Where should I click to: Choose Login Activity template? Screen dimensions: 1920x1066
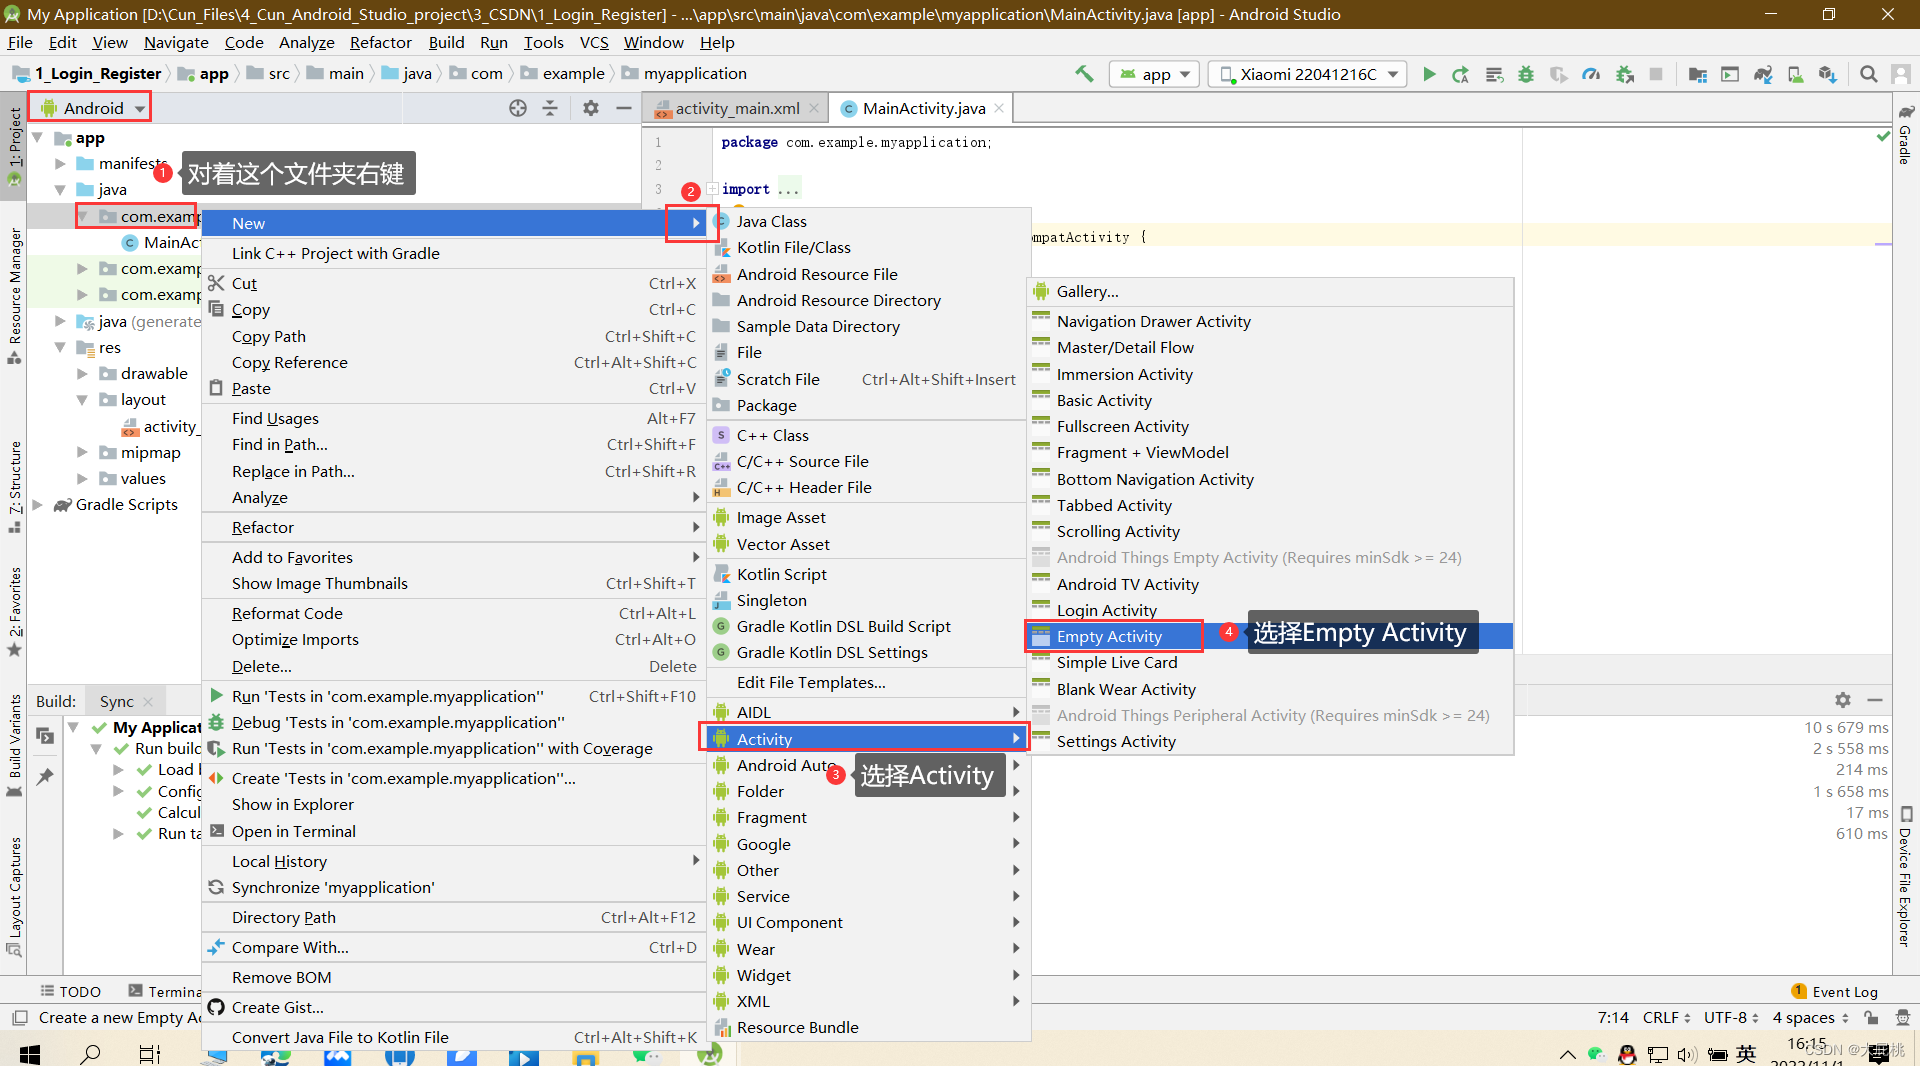click(x=1270, y=610)
